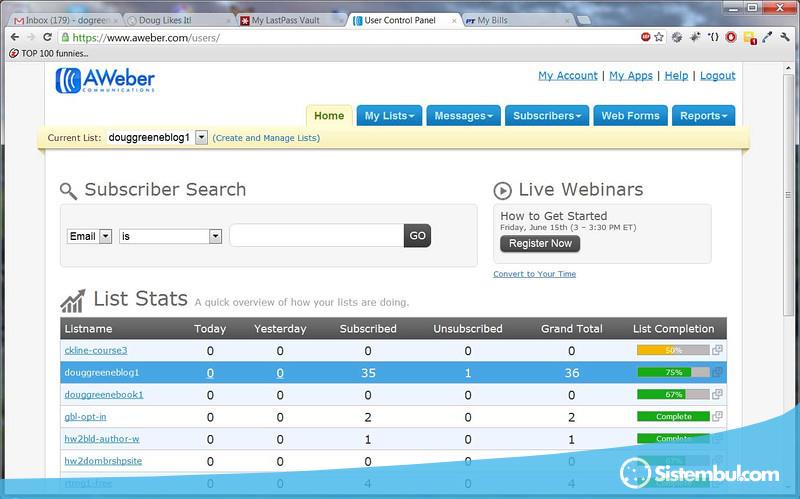Click the GO search button
The height and width of the screenshot is (499, 800).
(417, 236)
